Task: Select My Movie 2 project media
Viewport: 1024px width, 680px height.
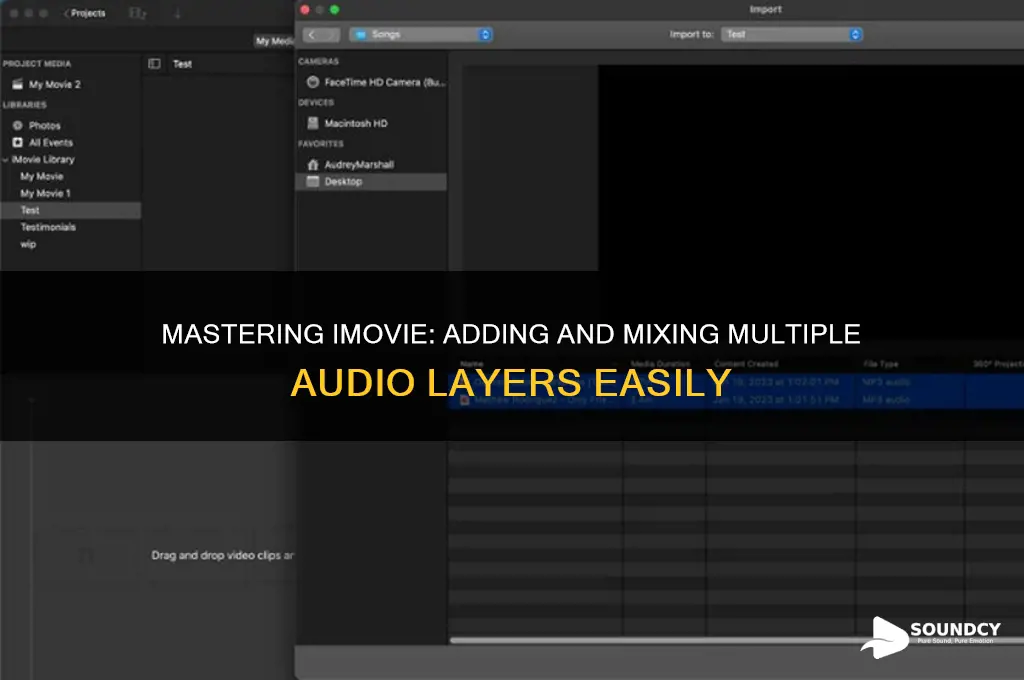Action: pyautogui.click(x=55, y=84)
